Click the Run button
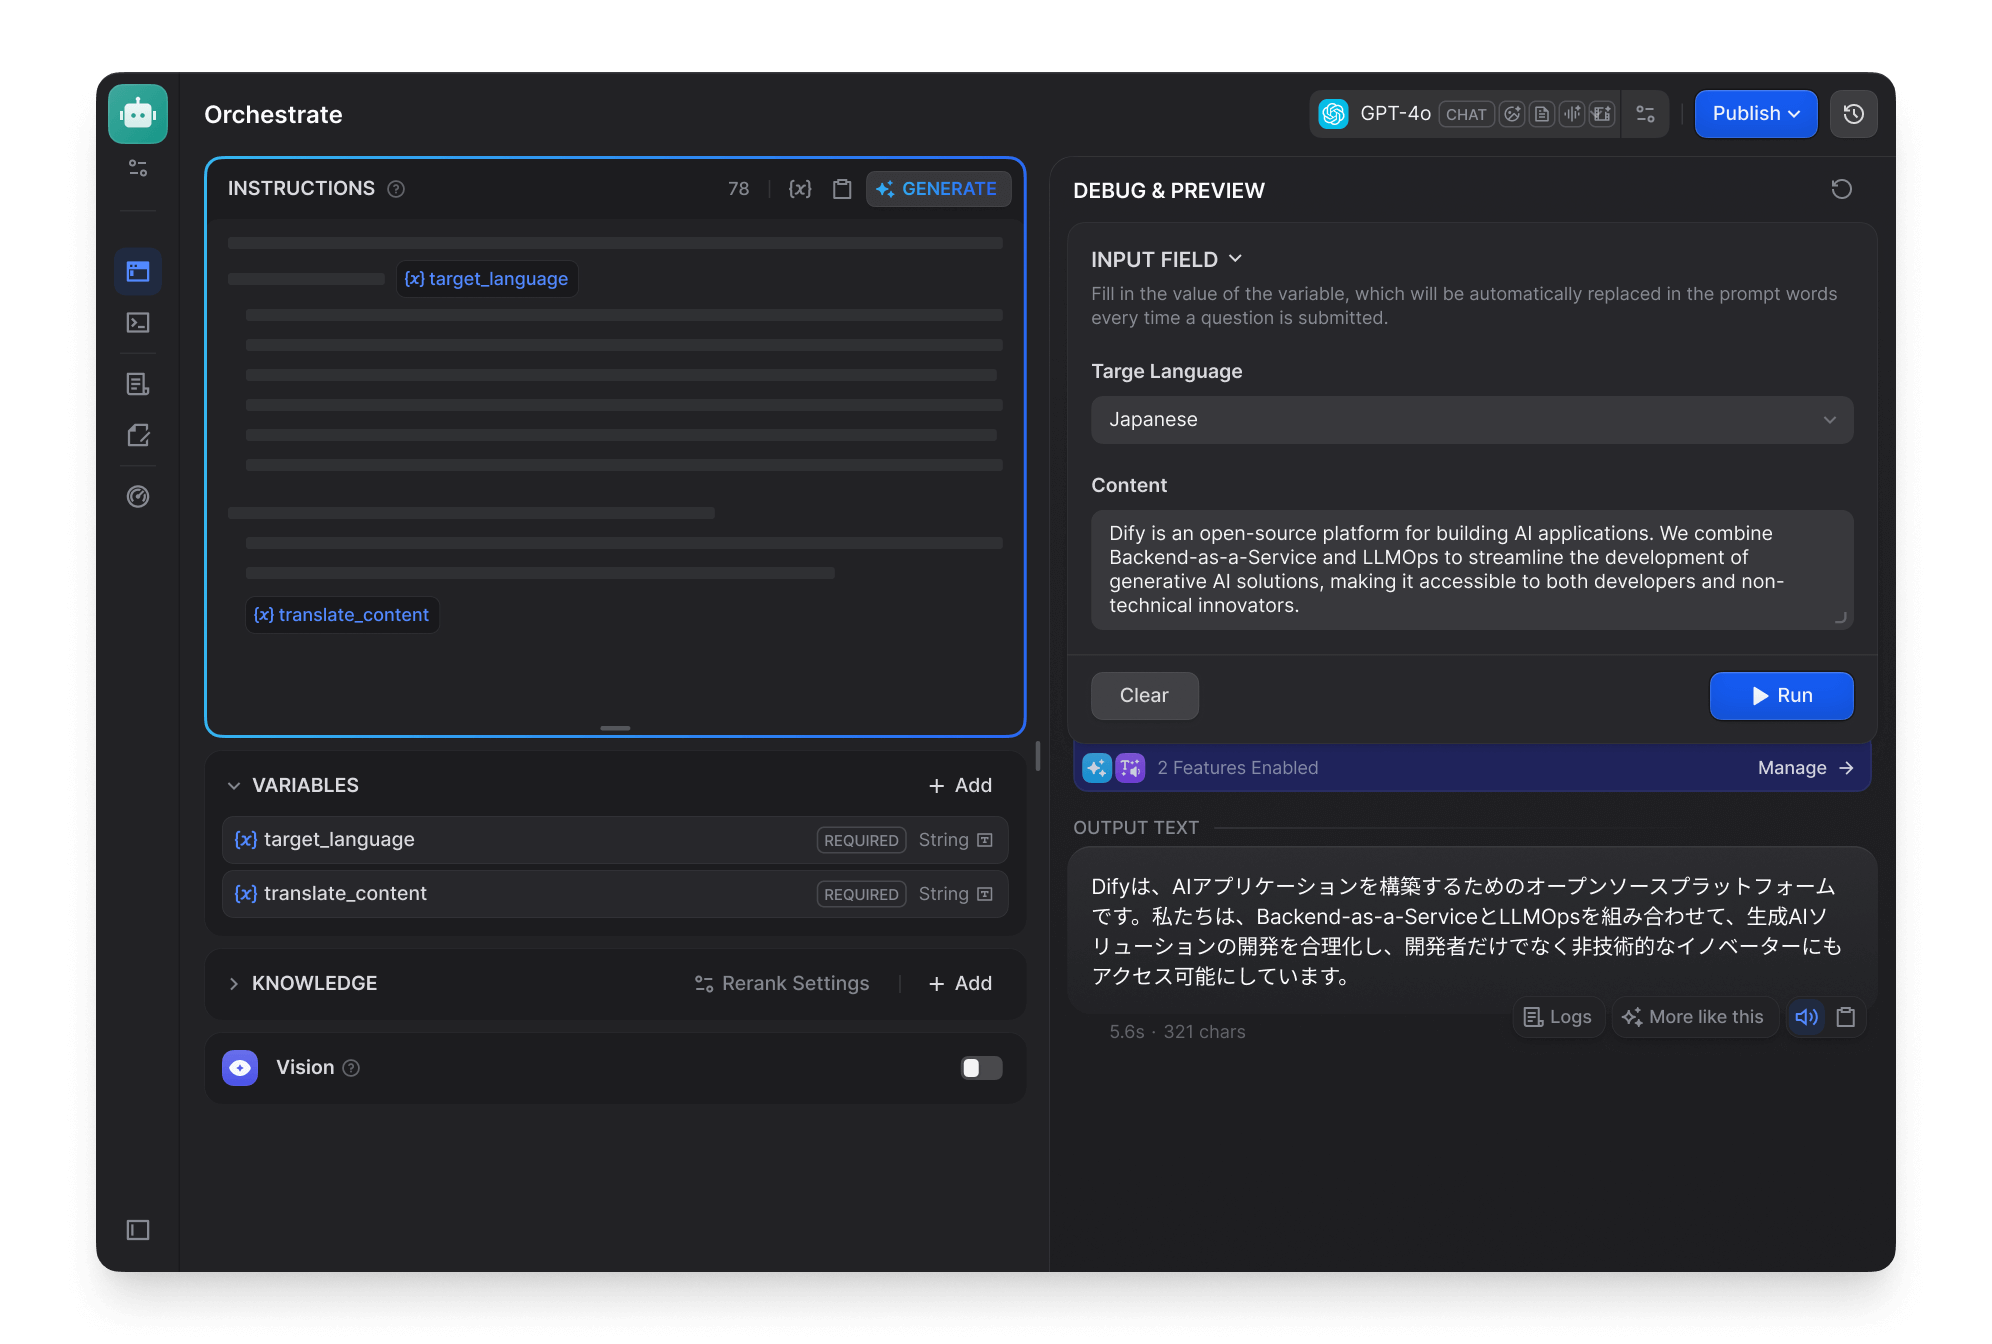 (x=1781, y=696)
